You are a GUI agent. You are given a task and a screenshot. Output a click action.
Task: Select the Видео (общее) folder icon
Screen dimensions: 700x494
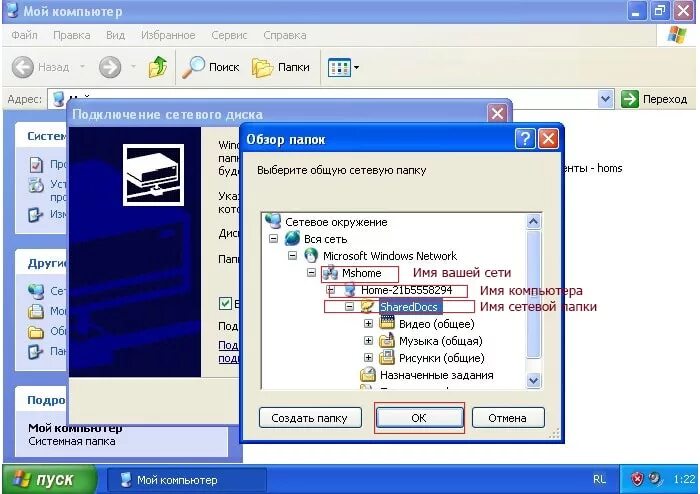pyautogui.click(x=387, y=323)
